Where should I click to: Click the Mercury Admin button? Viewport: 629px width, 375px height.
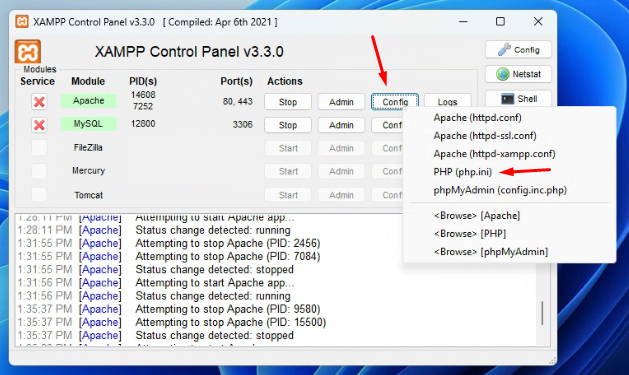pyautogui.click(x=341, y=172)
